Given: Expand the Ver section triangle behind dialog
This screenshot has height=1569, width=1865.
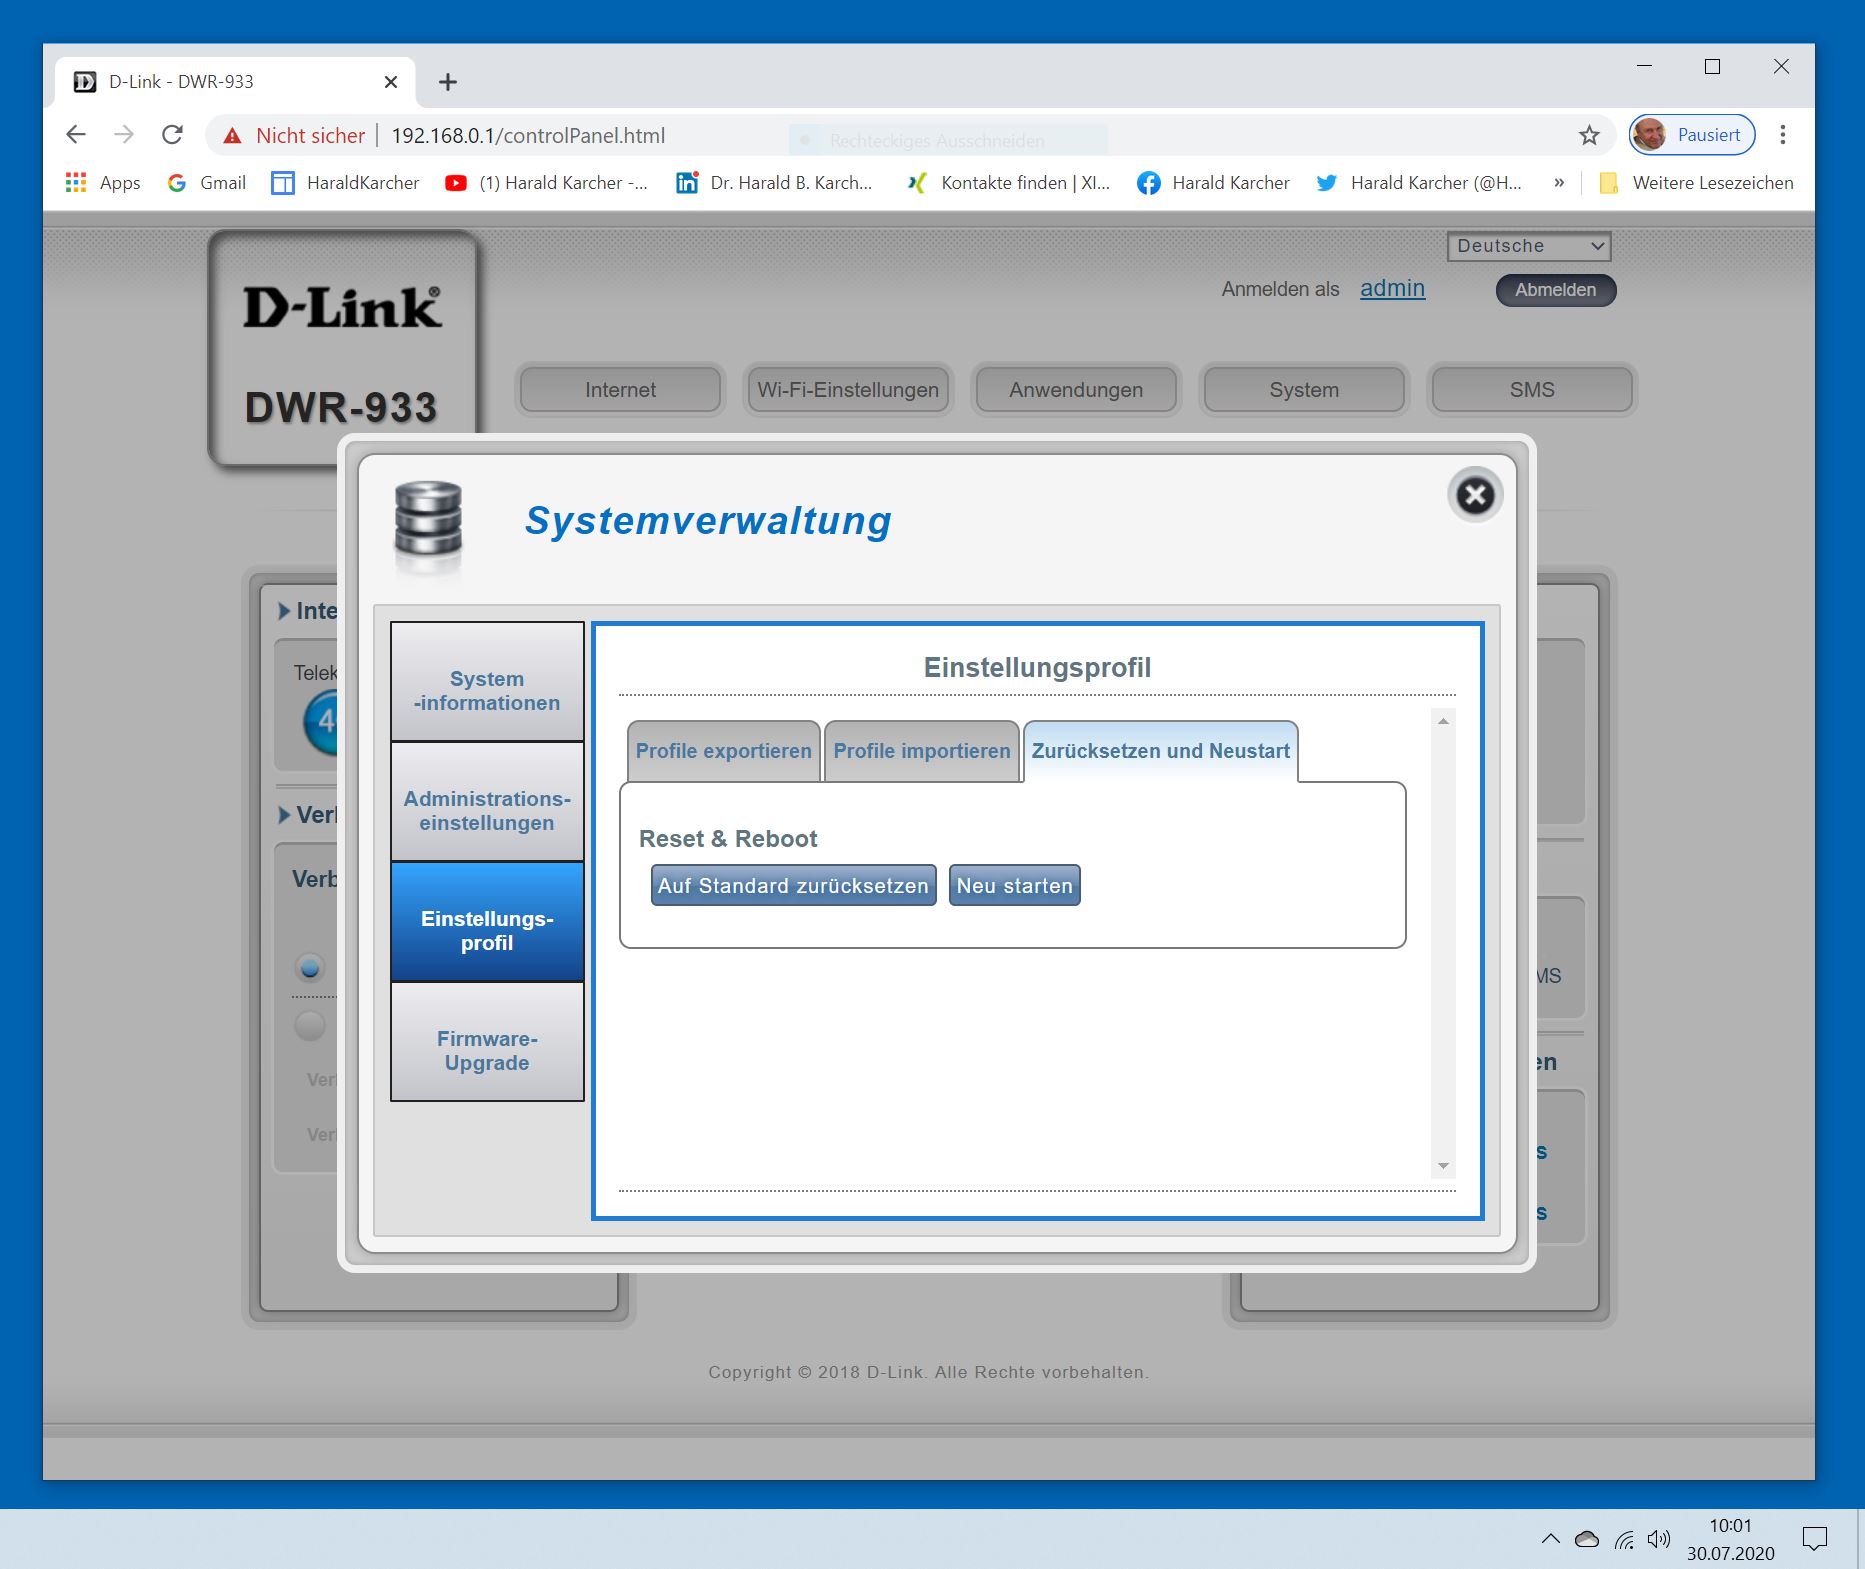Looking at the screenshot, I should (284, 815).
